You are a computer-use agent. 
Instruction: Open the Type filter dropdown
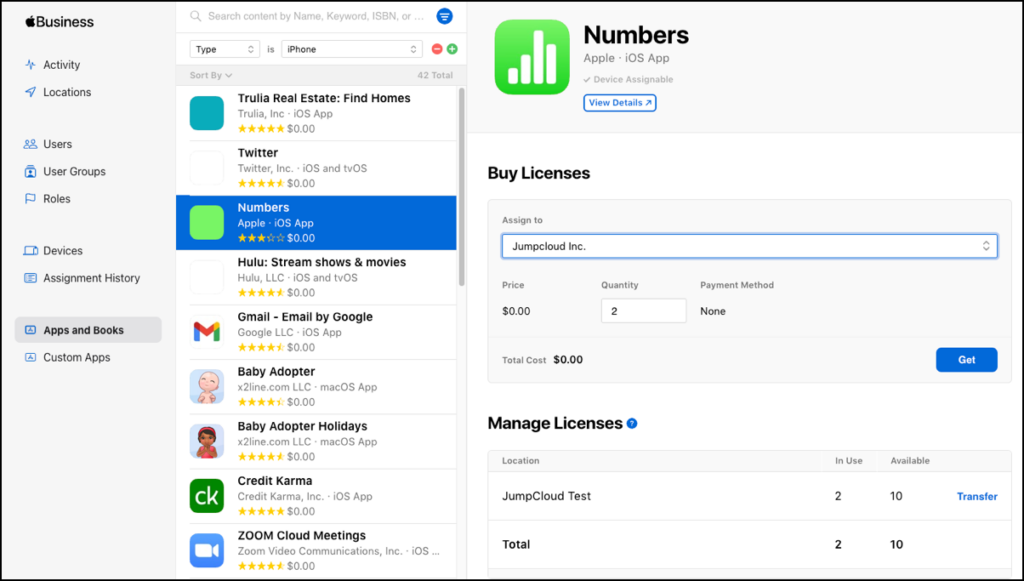click(x=224, y=48)
